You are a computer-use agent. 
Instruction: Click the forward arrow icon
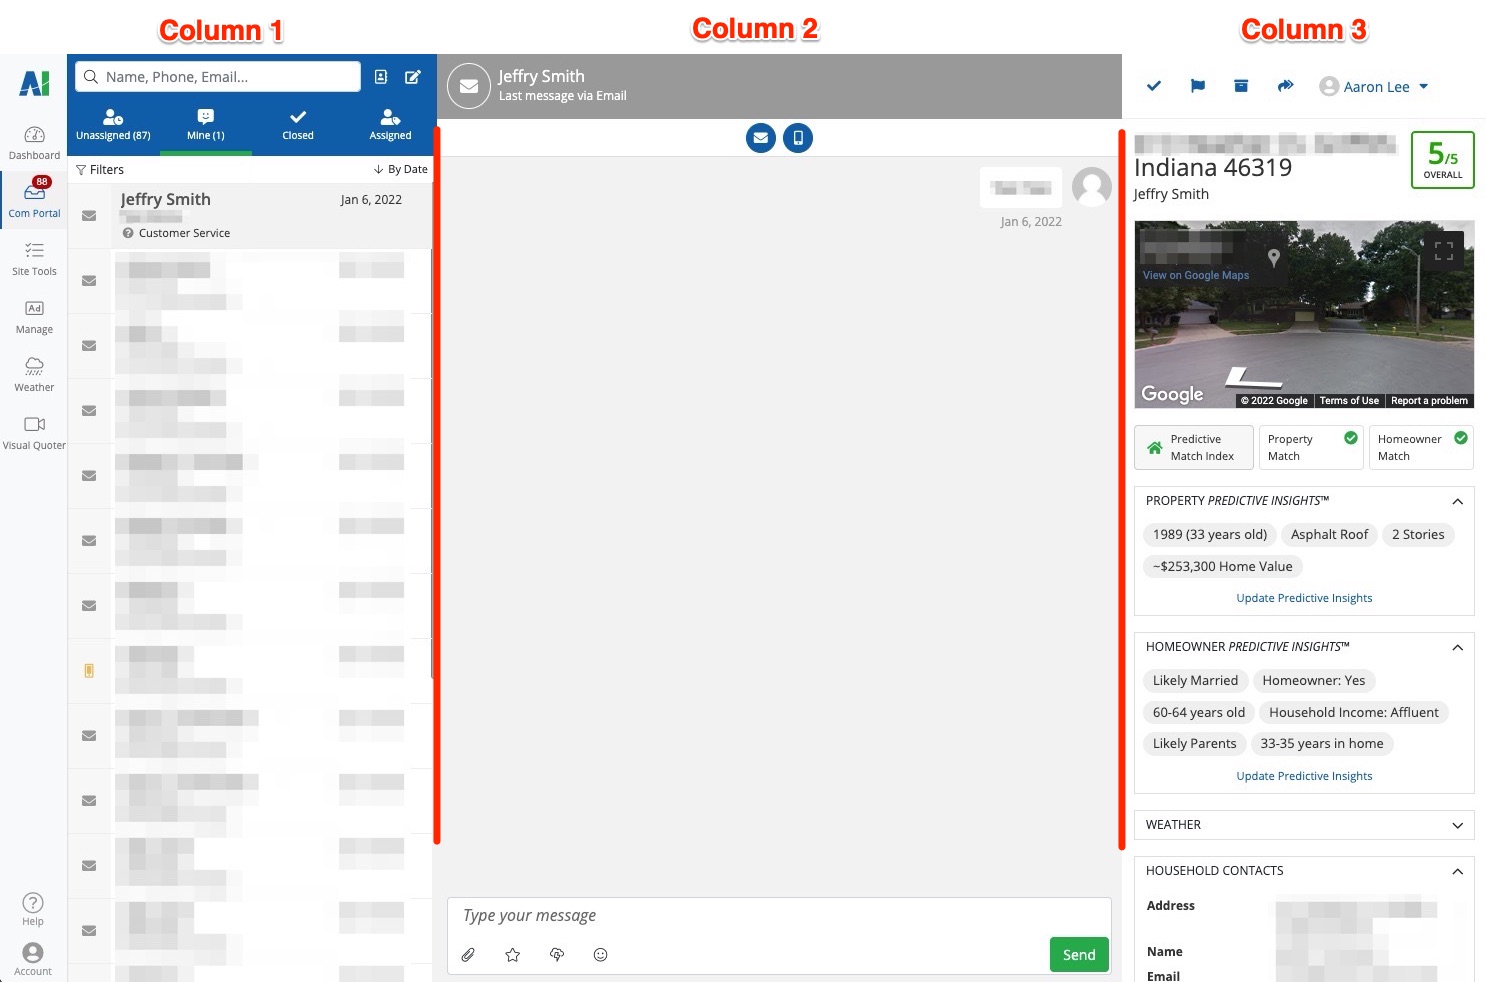pos(1285,86)
